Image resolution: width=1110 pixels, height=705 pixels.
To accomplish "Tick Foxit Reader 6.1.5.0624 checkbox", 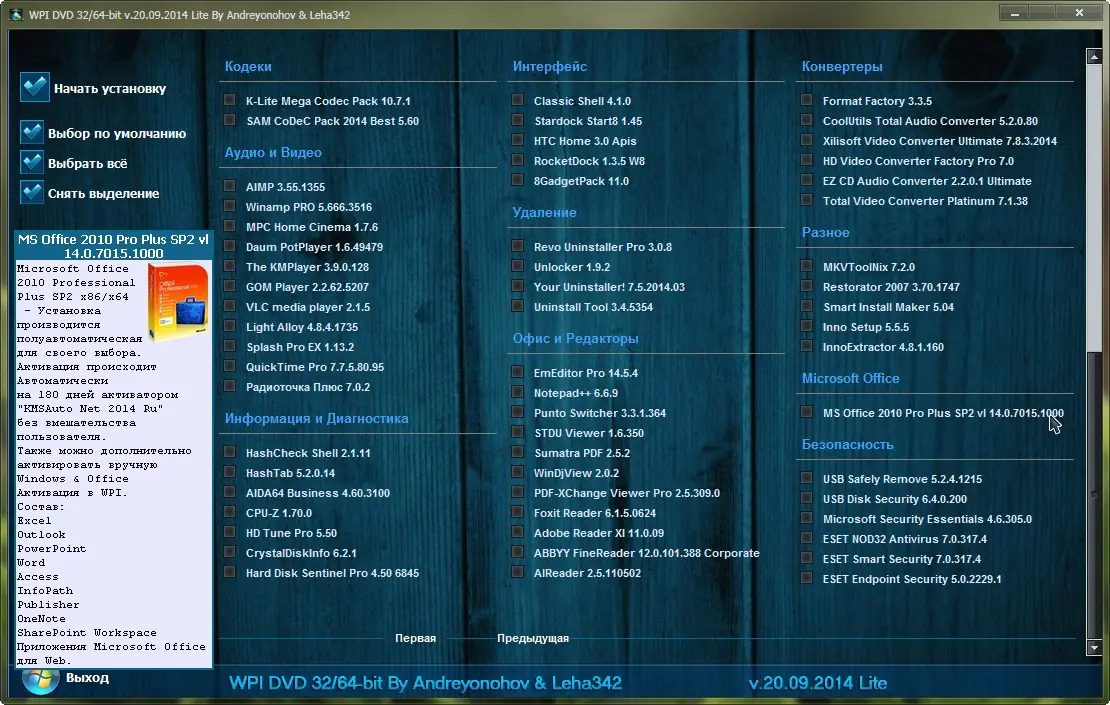I will pyautogui.click(x=517, y=512).
